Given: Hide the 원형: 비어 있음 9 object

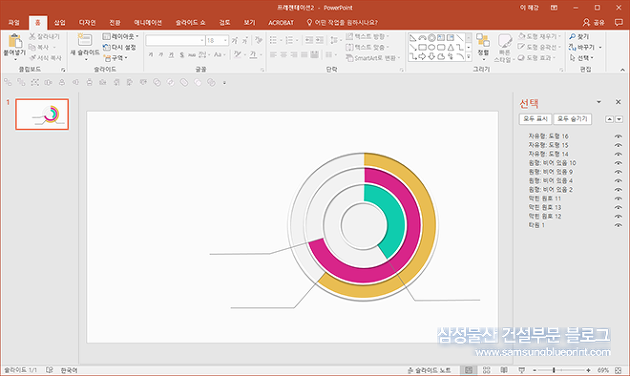Looking at the screenshot, I should click(x=618, y=172).
